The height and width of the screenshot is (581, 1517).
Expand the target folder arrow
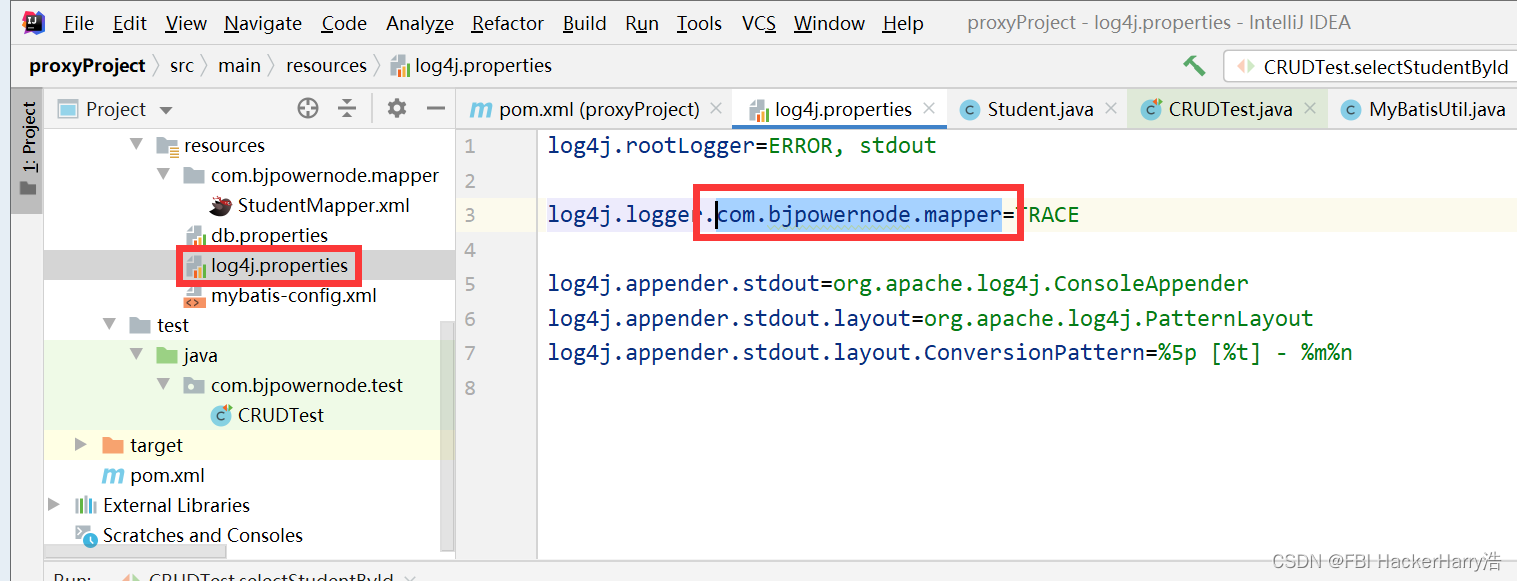tap(83, 445)
